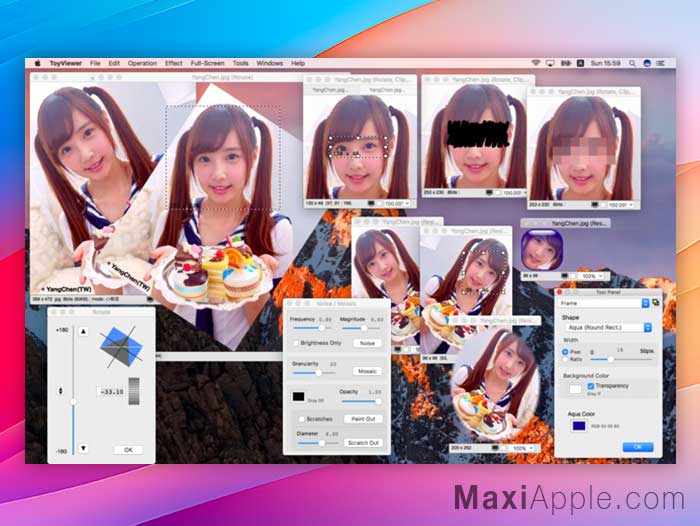700x526 pixels.
Task: Enable the Brightness Only checkbox
Action: [x=296, y=343]
